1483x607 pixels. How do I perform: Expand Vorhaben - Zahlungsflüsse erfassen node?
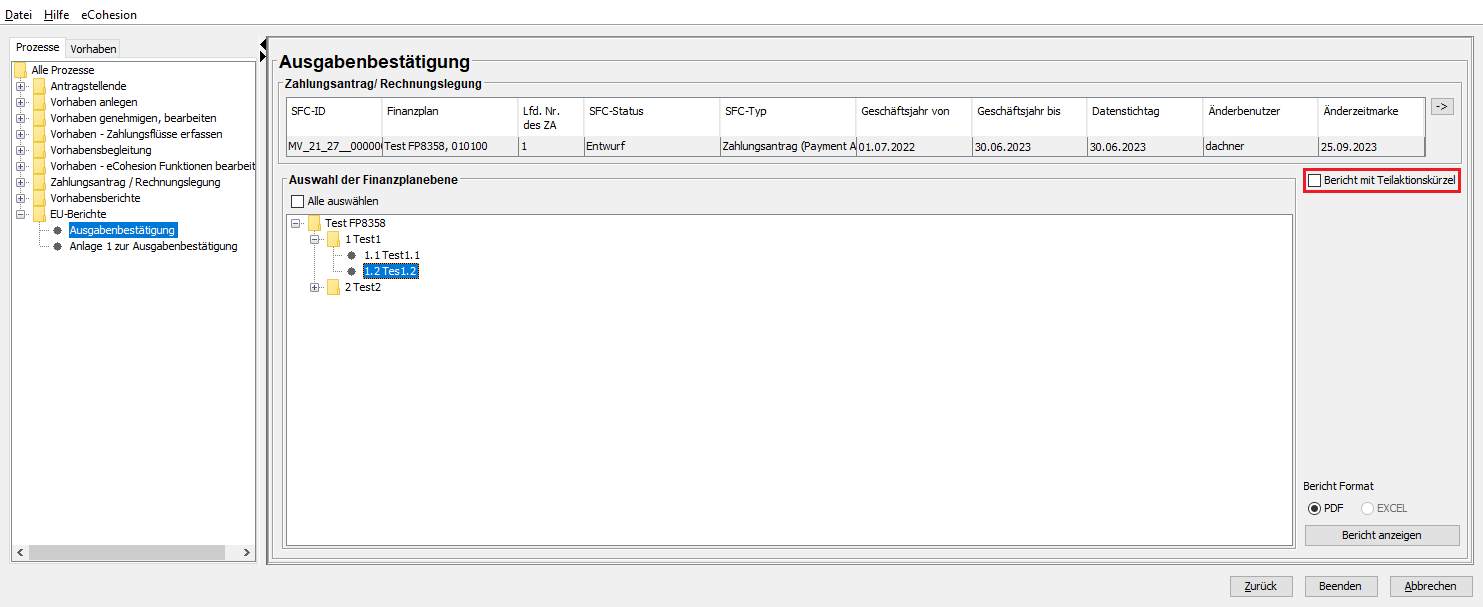tap(20, 134)
